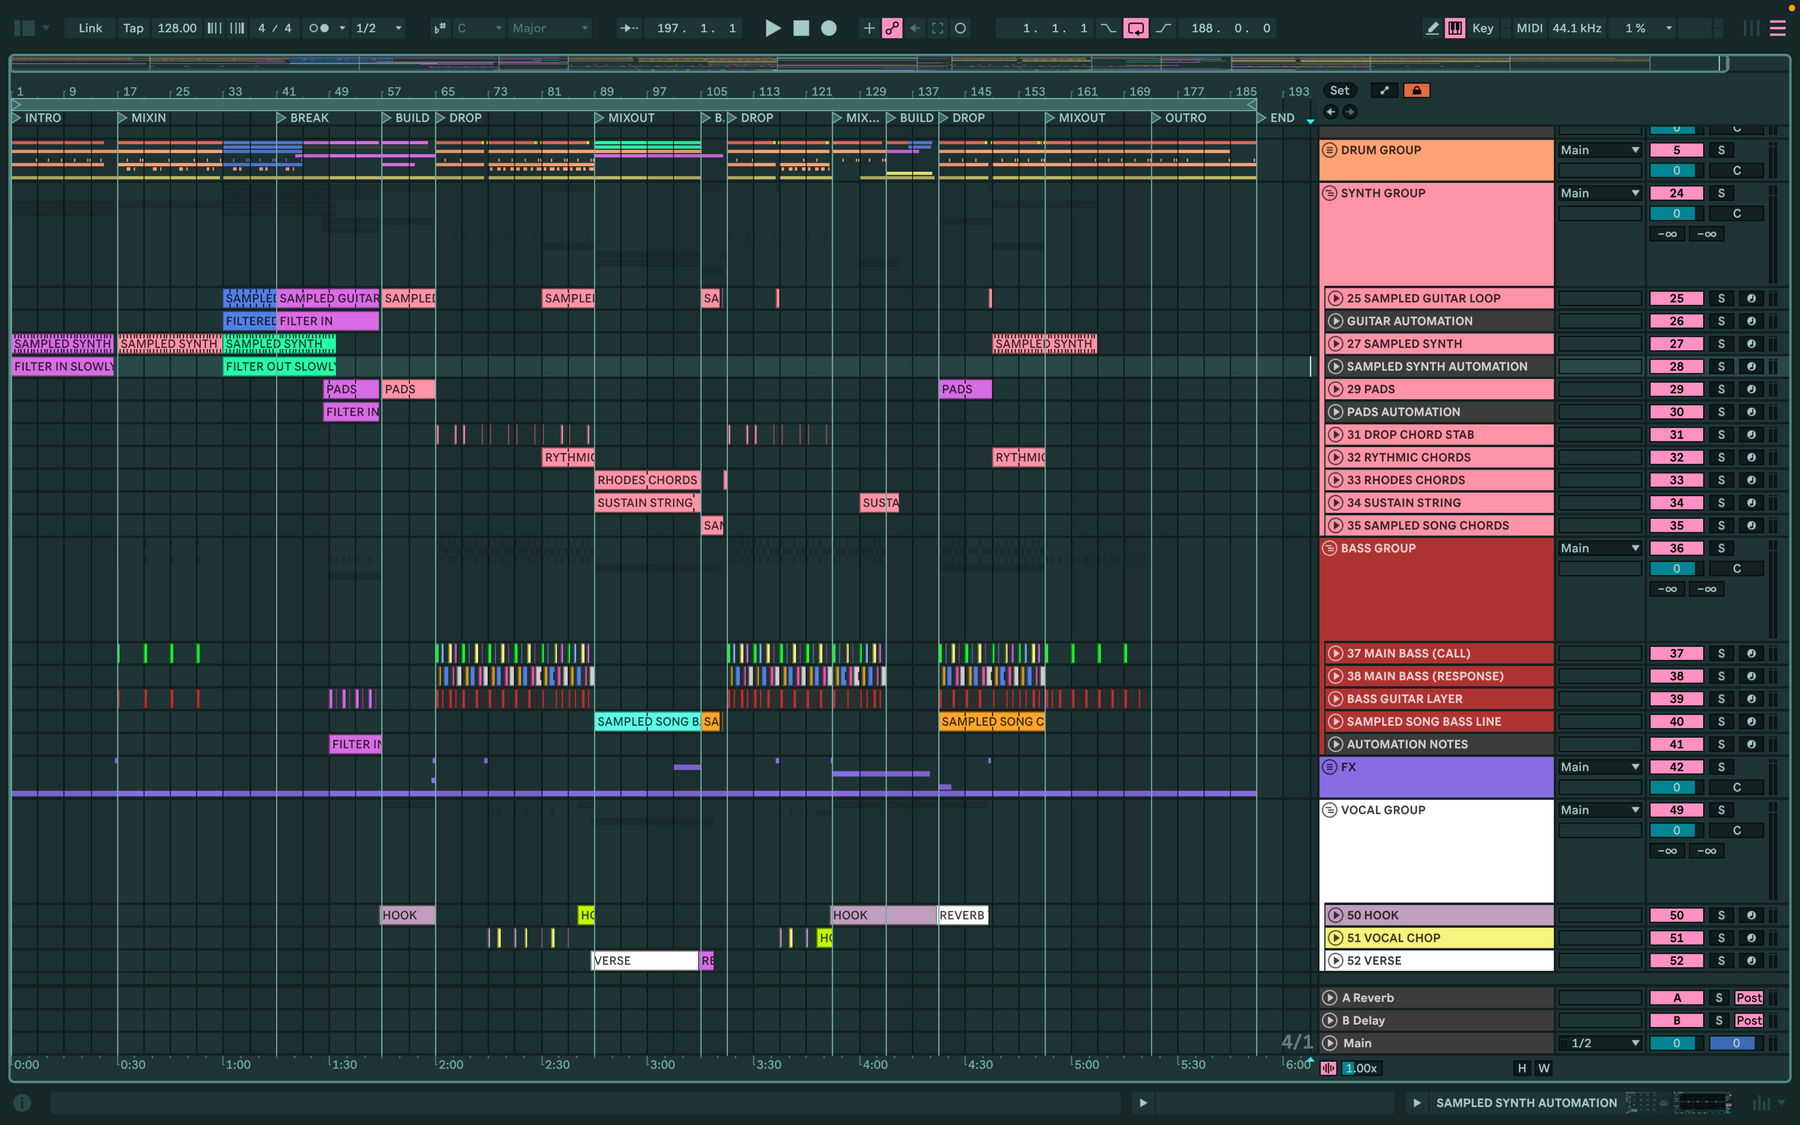Toggle the browser panel icon at top-left
The width and height of the screenshot is (1800, 1125).
click(25, 28)
